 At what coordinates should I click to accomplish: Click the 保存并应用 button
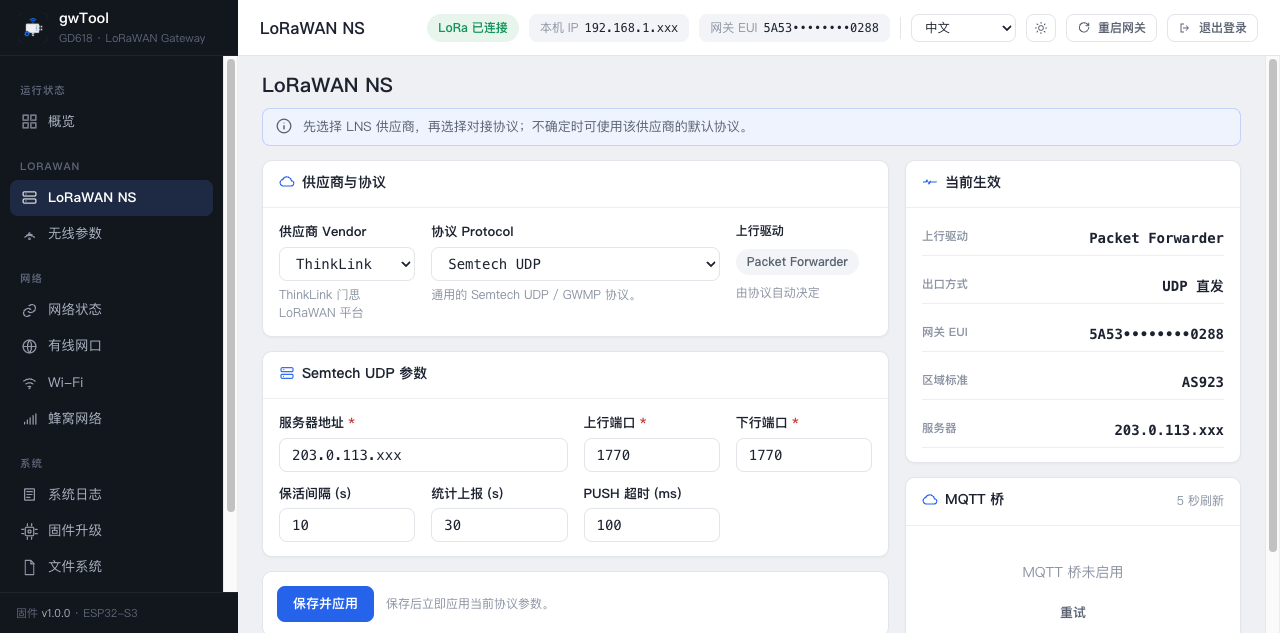325,604
